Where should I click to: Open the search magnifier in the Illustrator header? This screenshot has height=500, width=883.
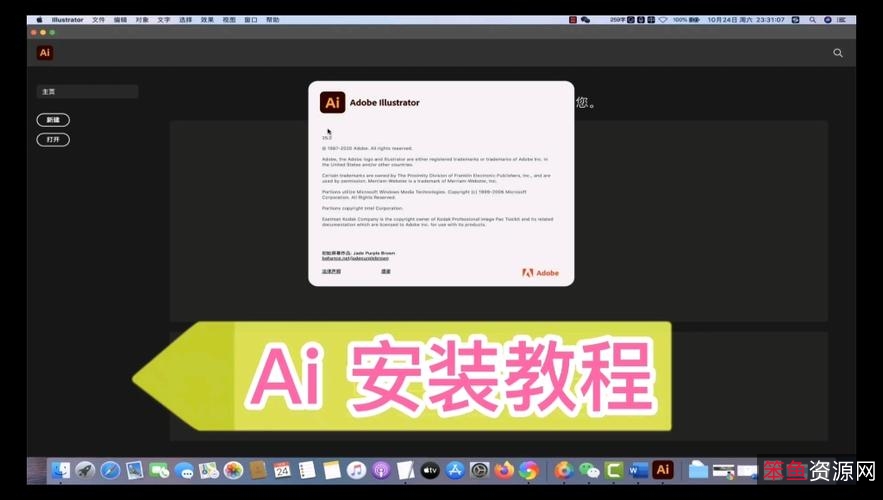point(838,53)
